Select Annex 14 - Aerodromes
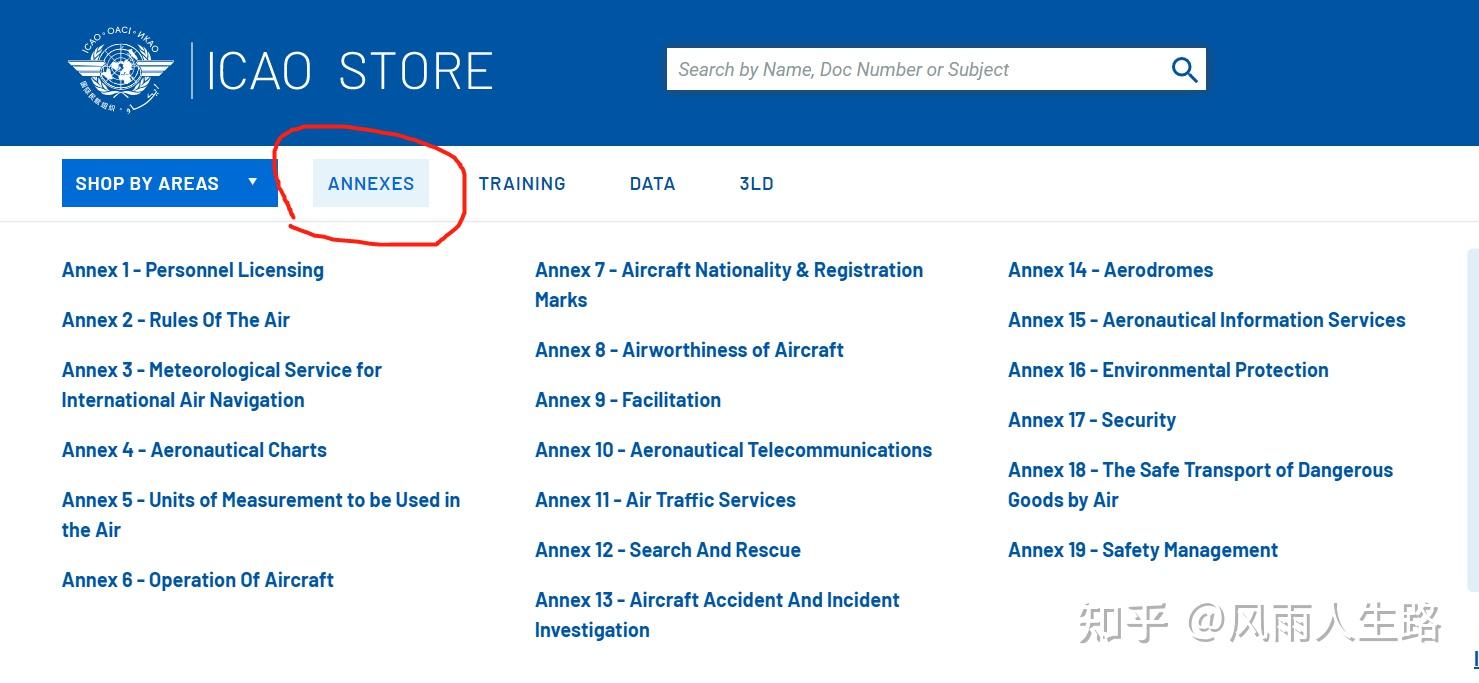Viewport: 1479px width, 683px height. coord(1110,269)
